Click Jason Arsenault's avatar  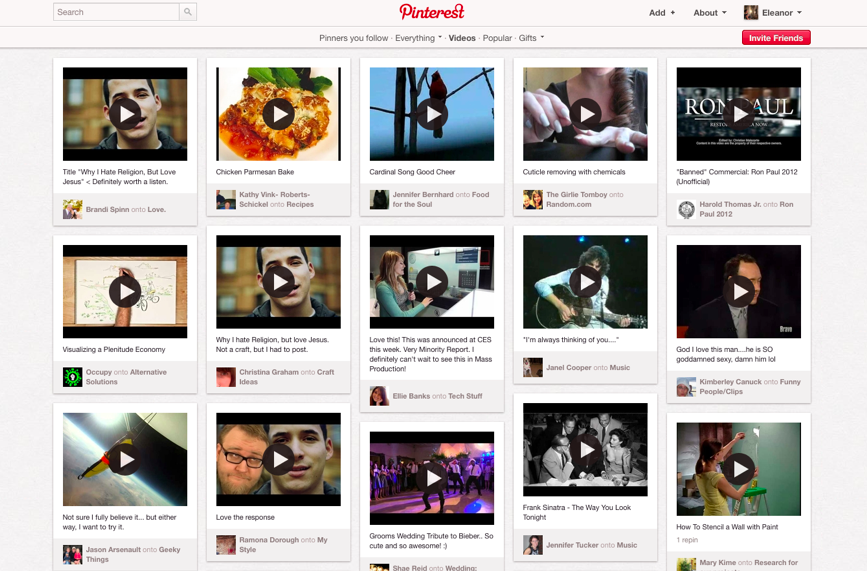pyautogui.click(x=72, y=554)
